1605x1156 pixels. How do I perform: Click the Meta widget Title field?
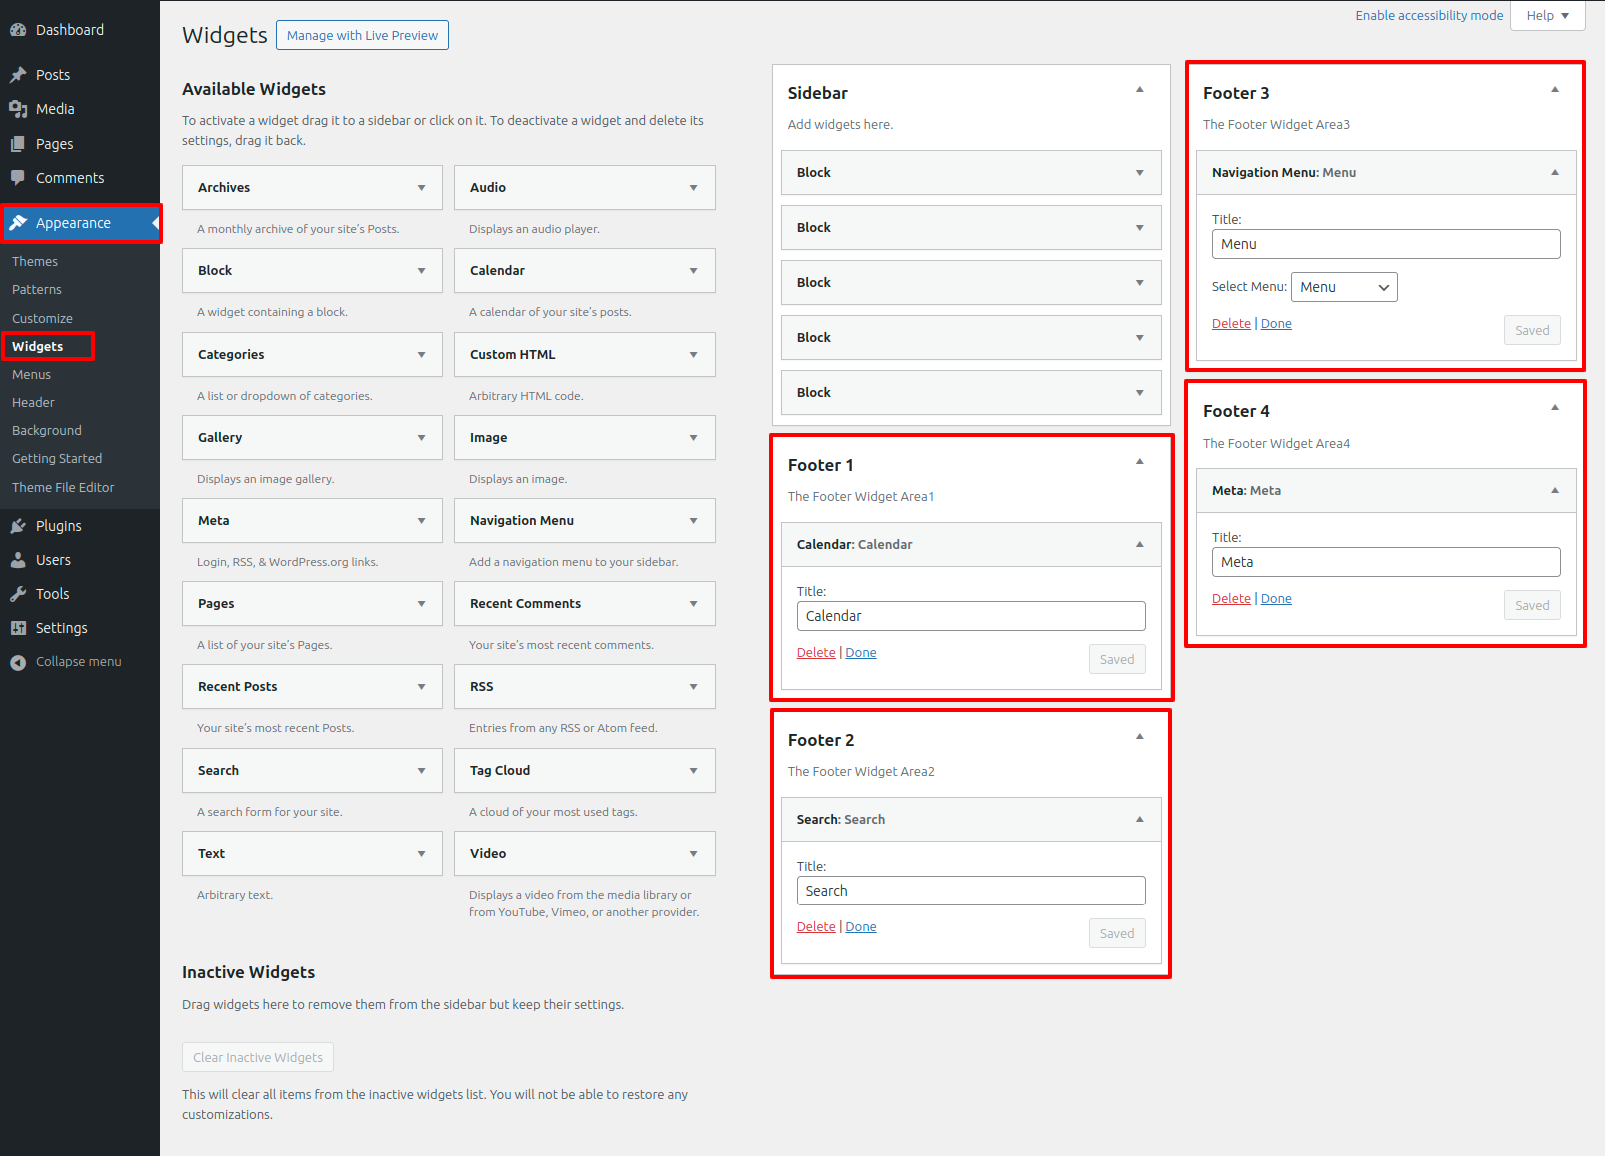coord(1385,562)
